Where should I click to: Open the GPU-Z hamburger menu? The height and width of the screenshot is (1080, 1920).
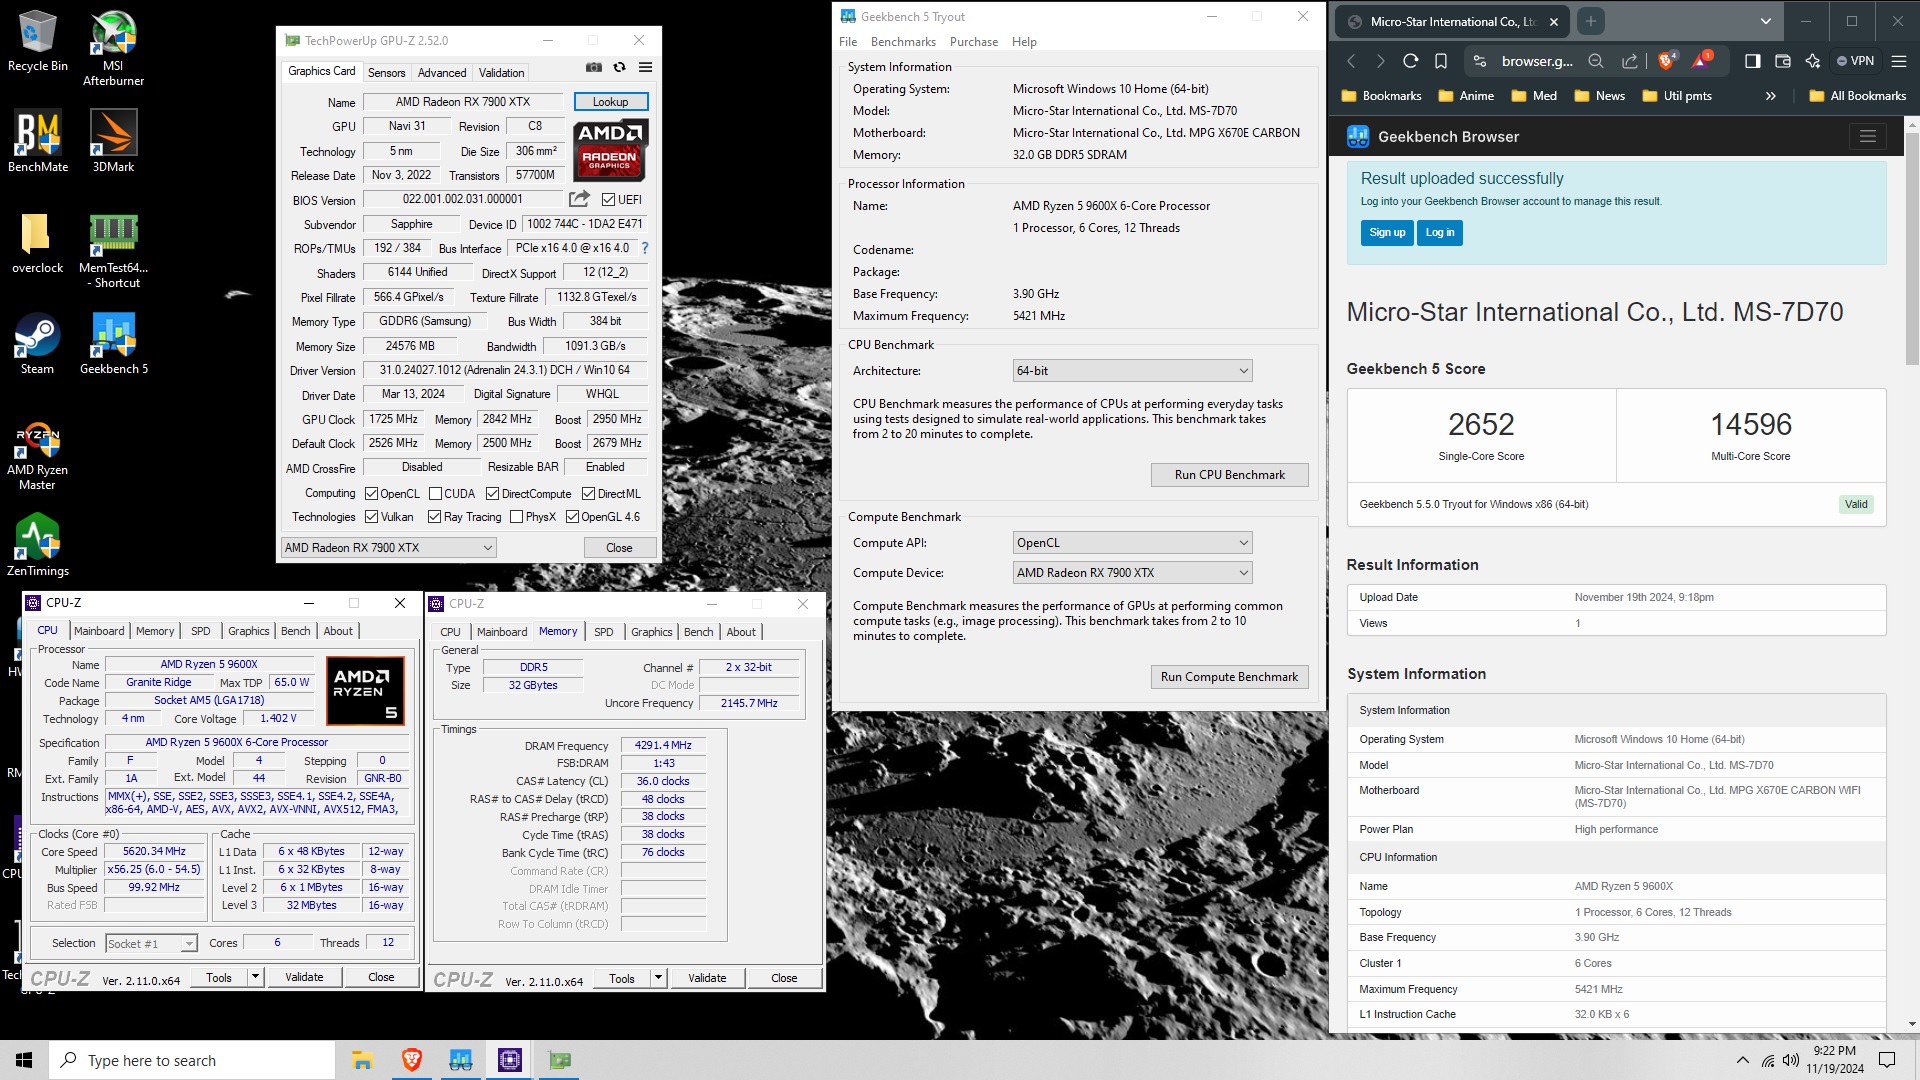[646, 67]
